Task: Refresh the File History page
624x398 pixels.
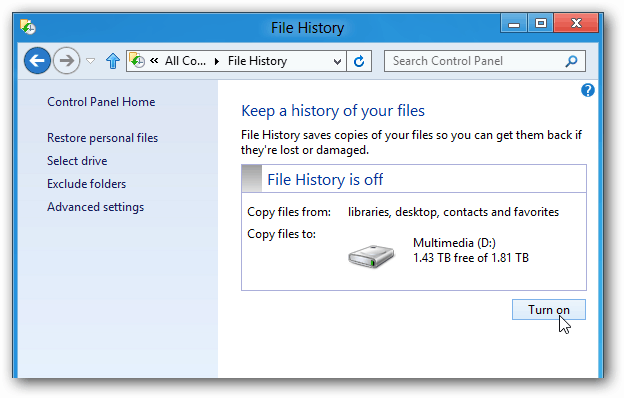Action: (359, 61)
